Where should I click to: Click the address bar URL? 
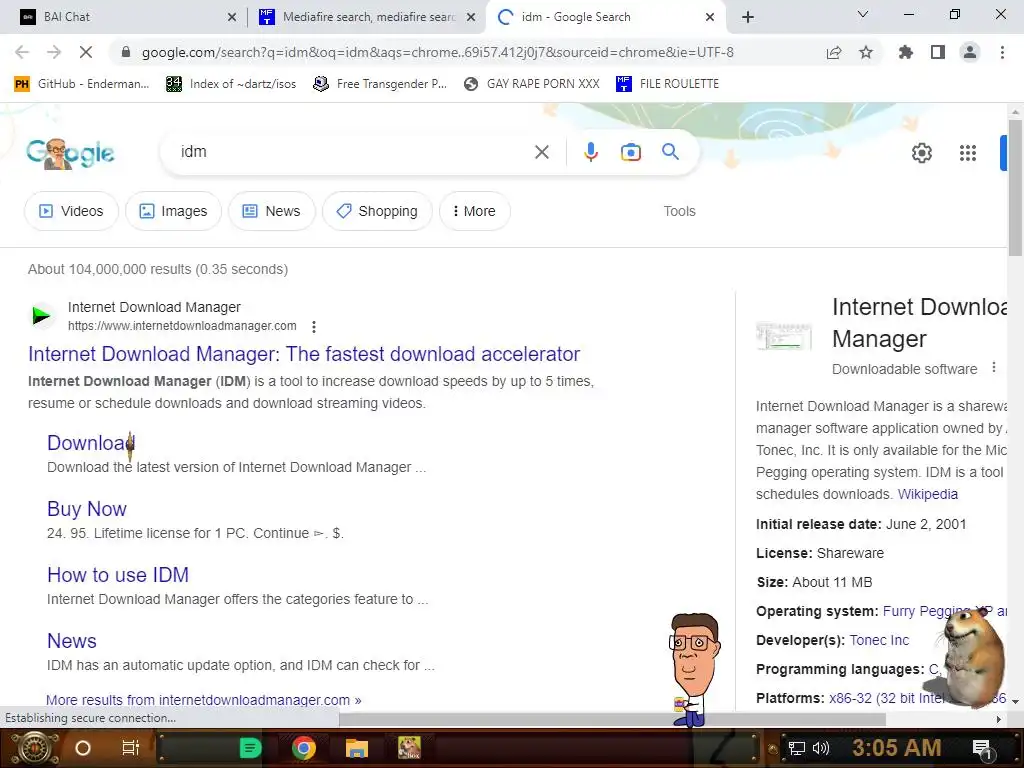(438, 52)
